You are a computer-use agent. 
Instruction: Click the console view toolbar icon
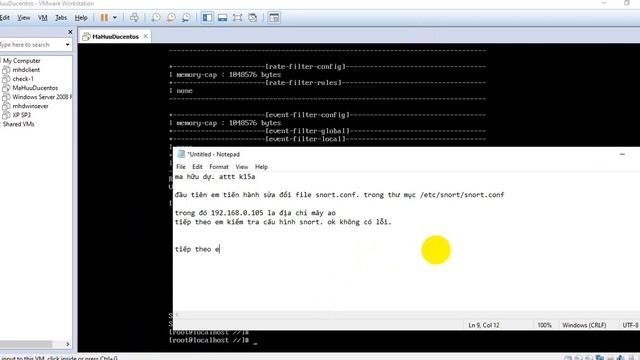(274, 18)
